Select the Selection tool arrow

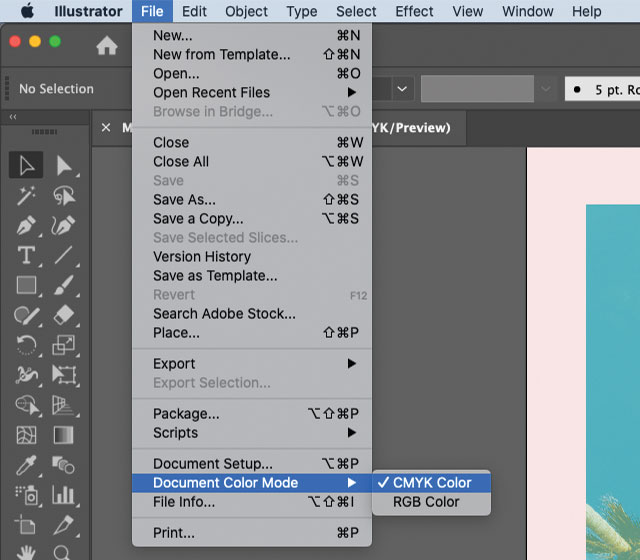27,166
